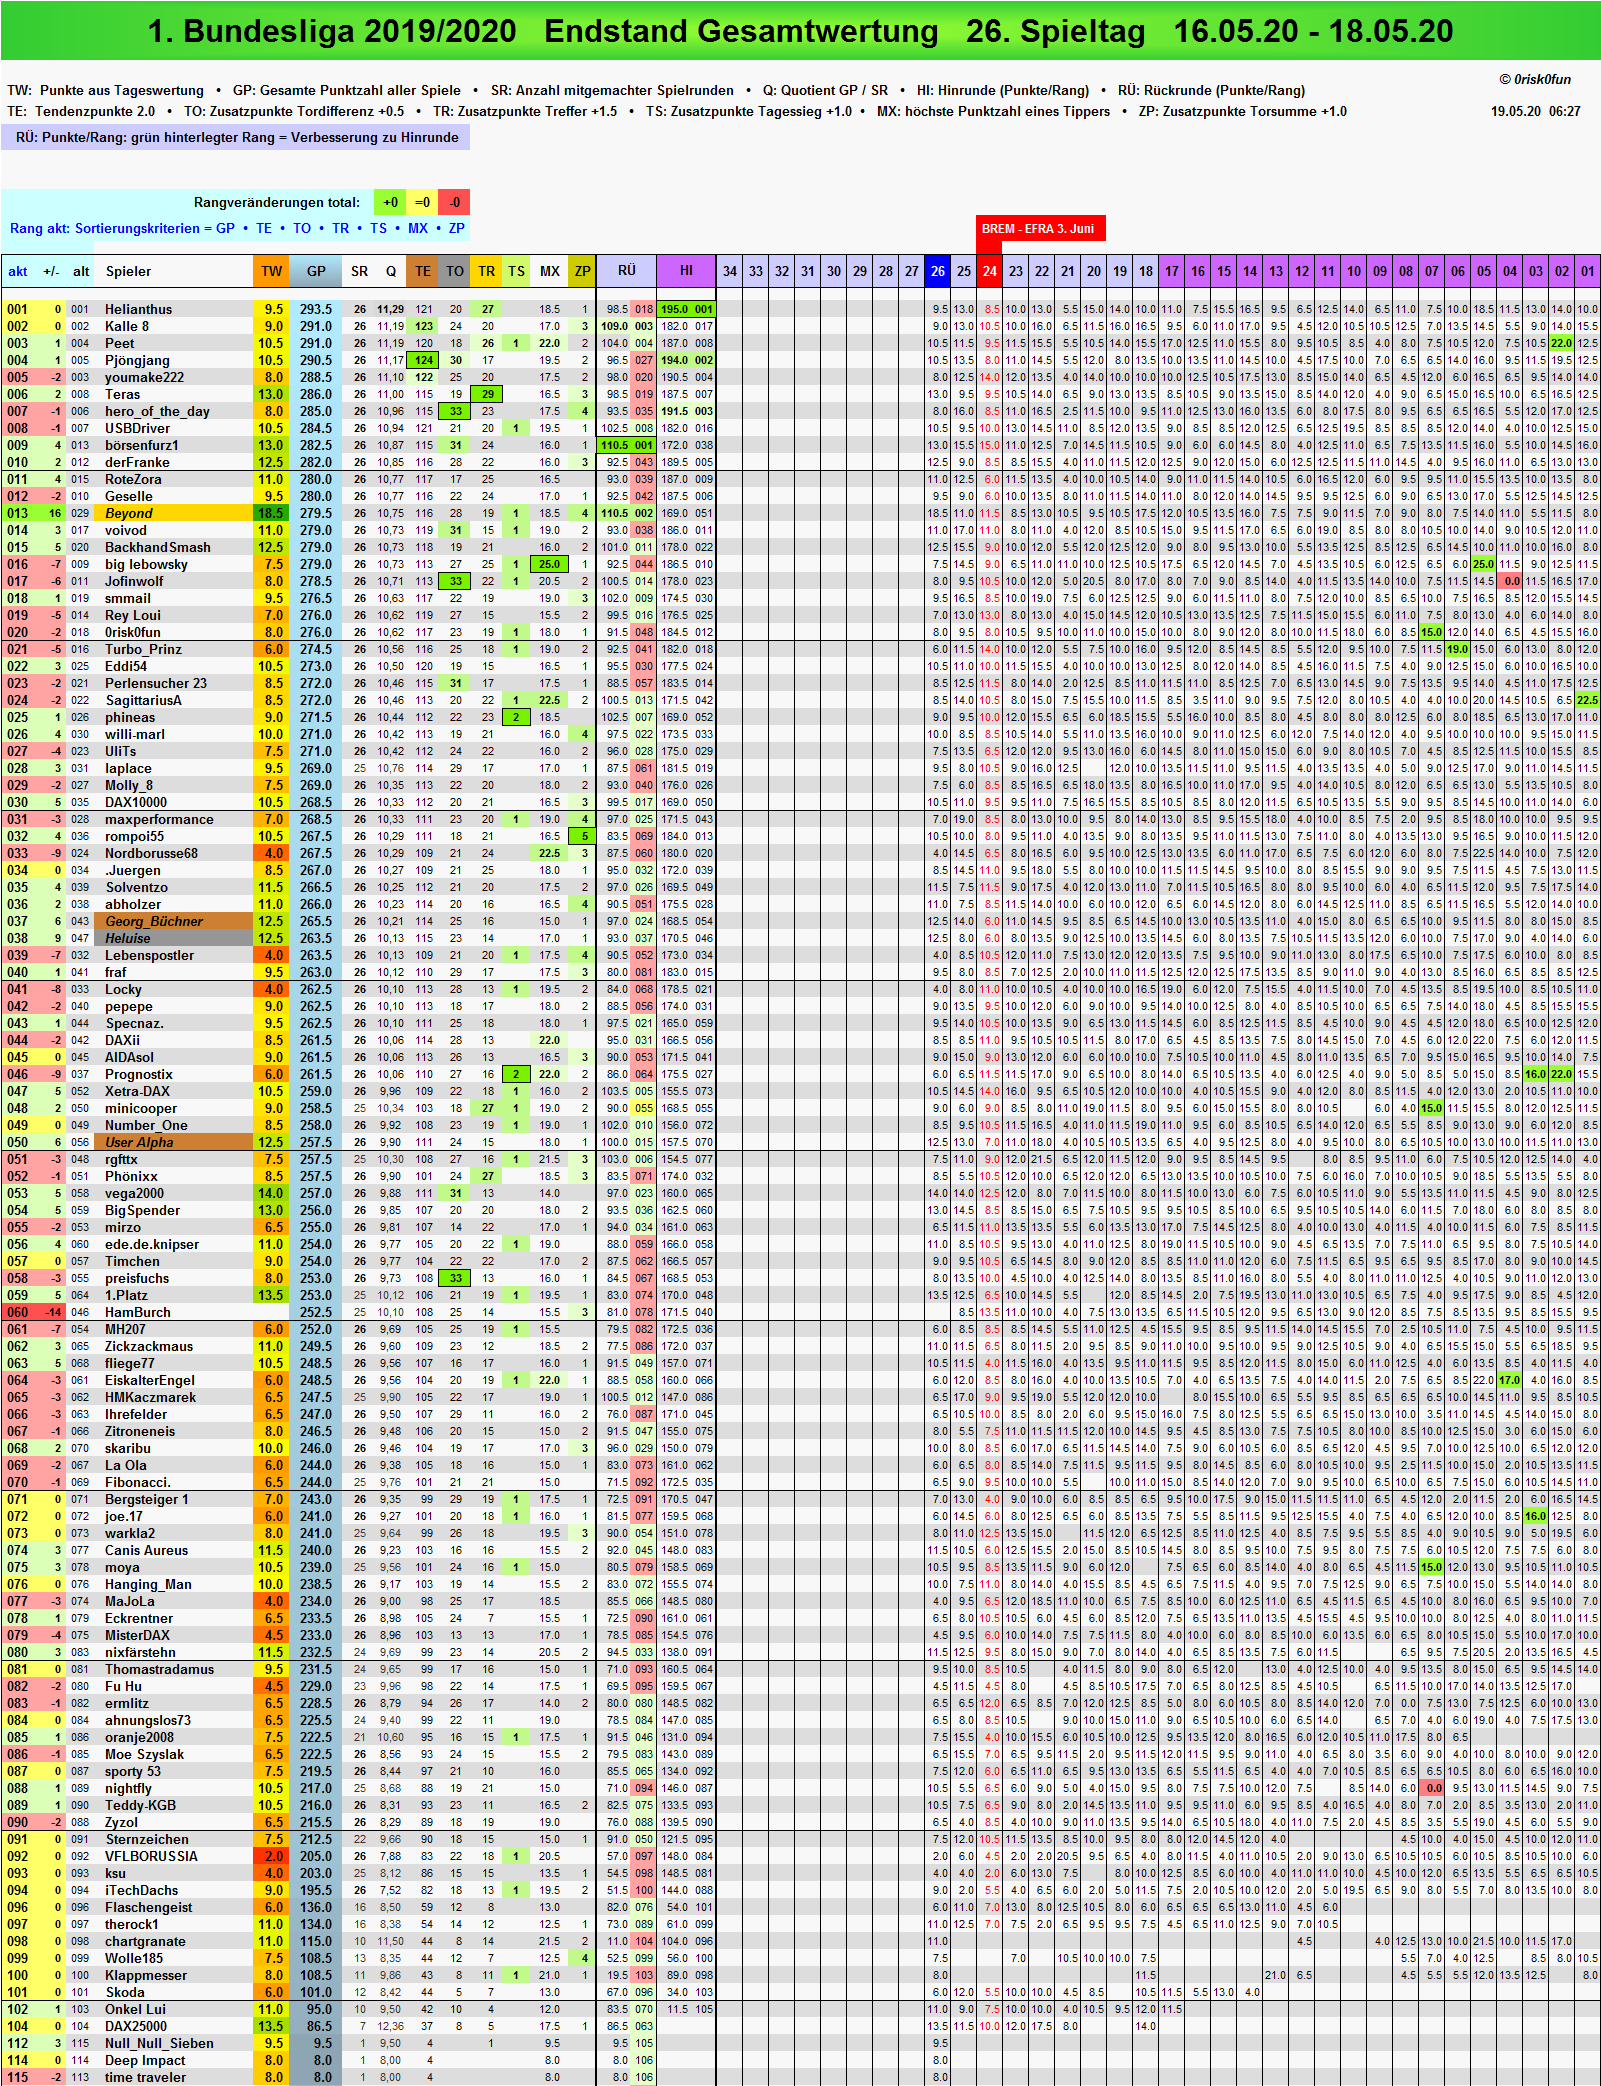This screenshot has width=1601, height=2086.
Task: Select player 'Bergsteiger 1'
Action: pyautogui.click(x=146, y=1499)
